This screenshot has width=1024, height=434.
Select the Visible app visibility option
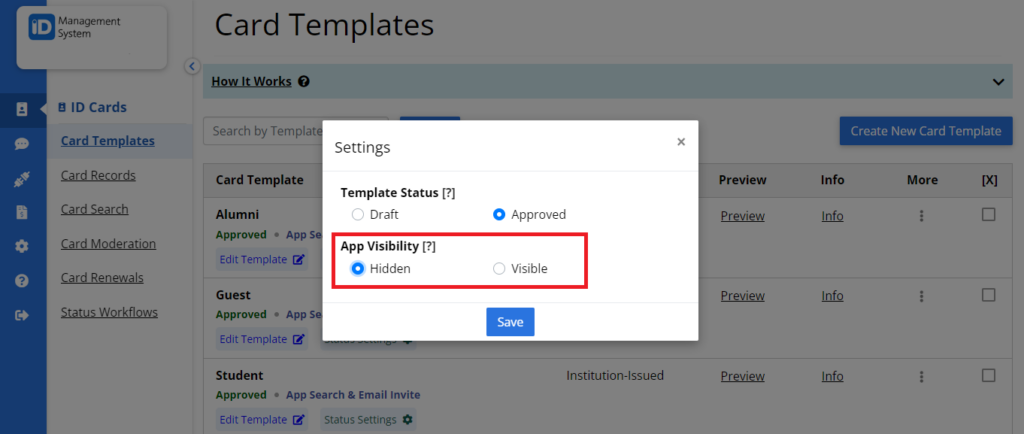[x=499, y=268]
